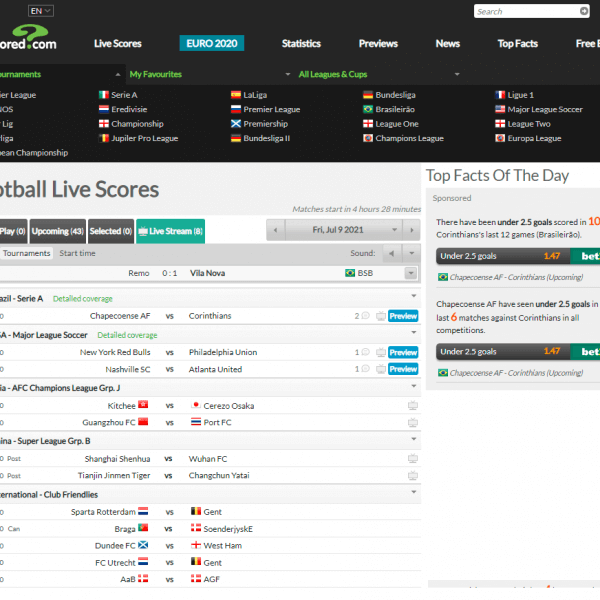Image resolution: width=600 pixels, height=600 pixels.
Task: Click the Scottish Premiership flag icon
Action: [x=236, y=124]
